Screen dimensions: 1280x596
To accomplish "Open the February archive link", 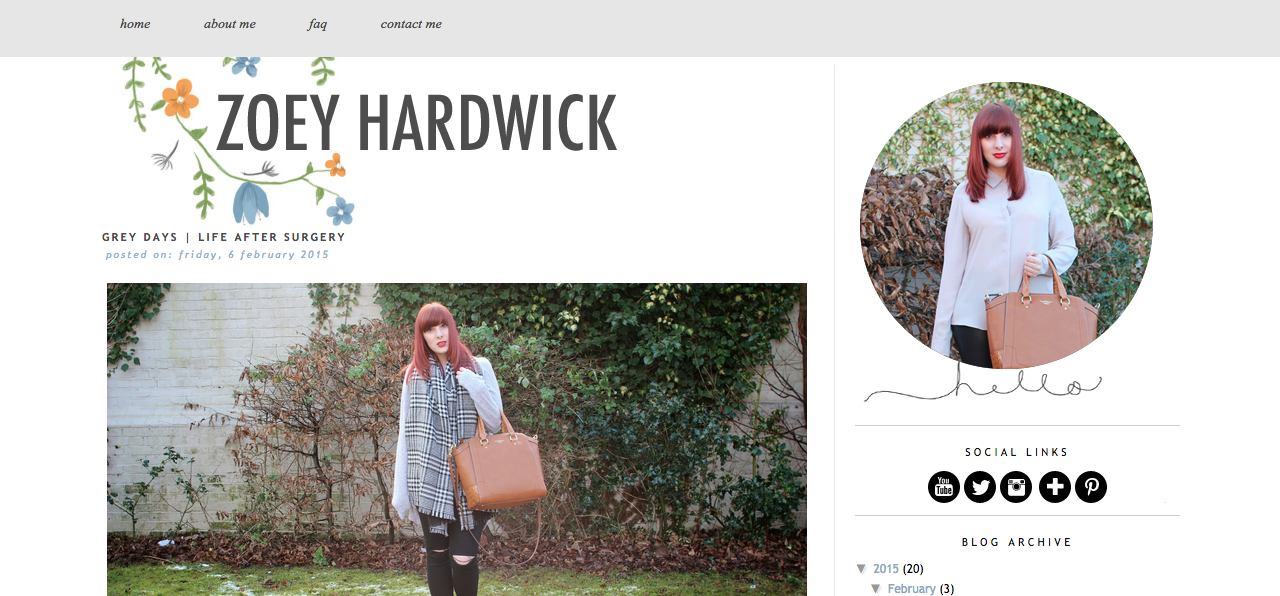I will click(x=912, y=589).
